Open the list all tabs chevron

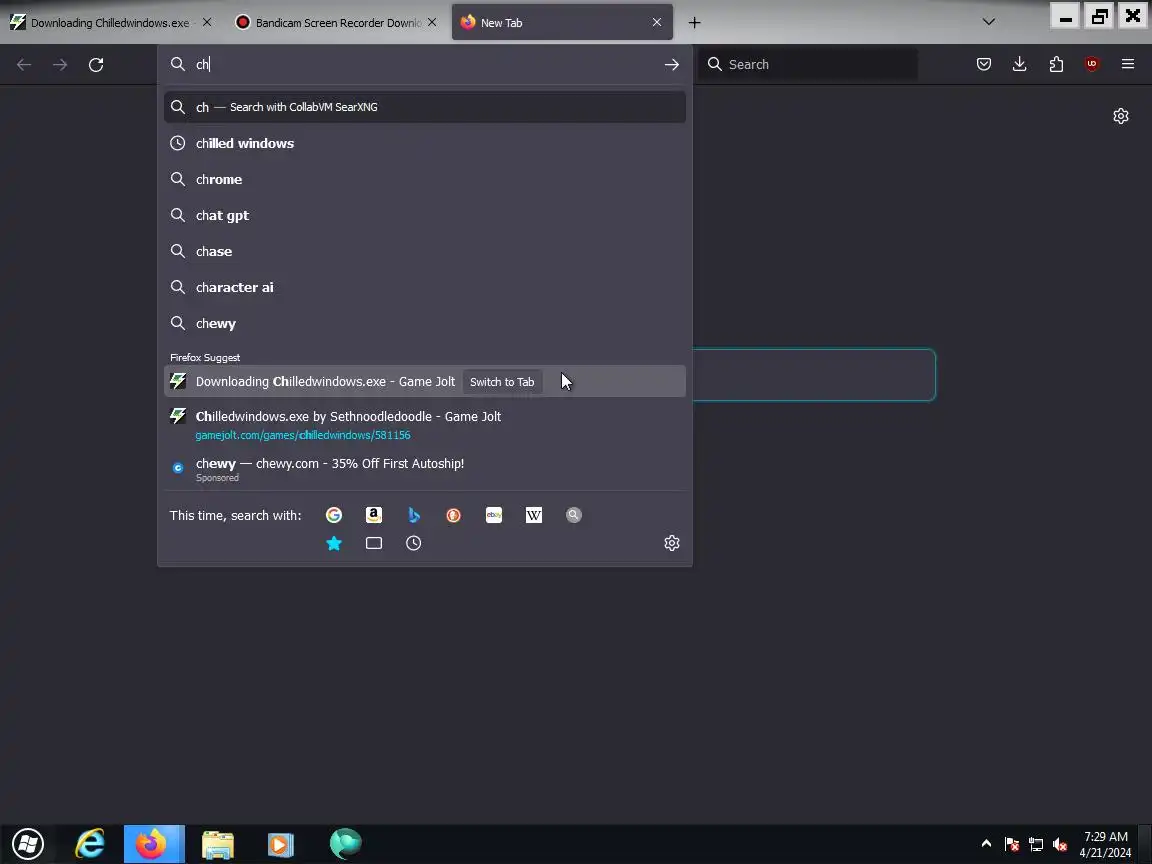tap(989, 22)
